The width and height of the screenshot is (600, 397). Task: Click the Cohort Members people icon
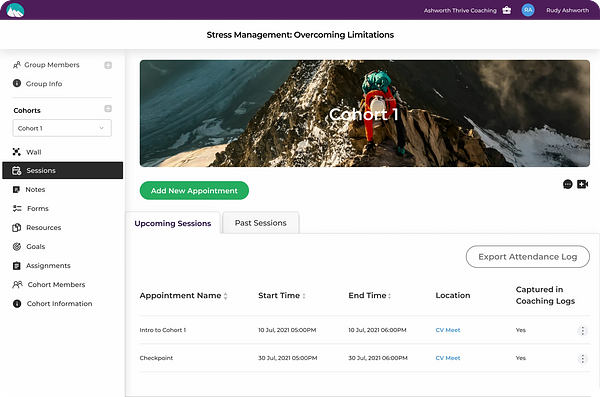click(x=17, y=284)
